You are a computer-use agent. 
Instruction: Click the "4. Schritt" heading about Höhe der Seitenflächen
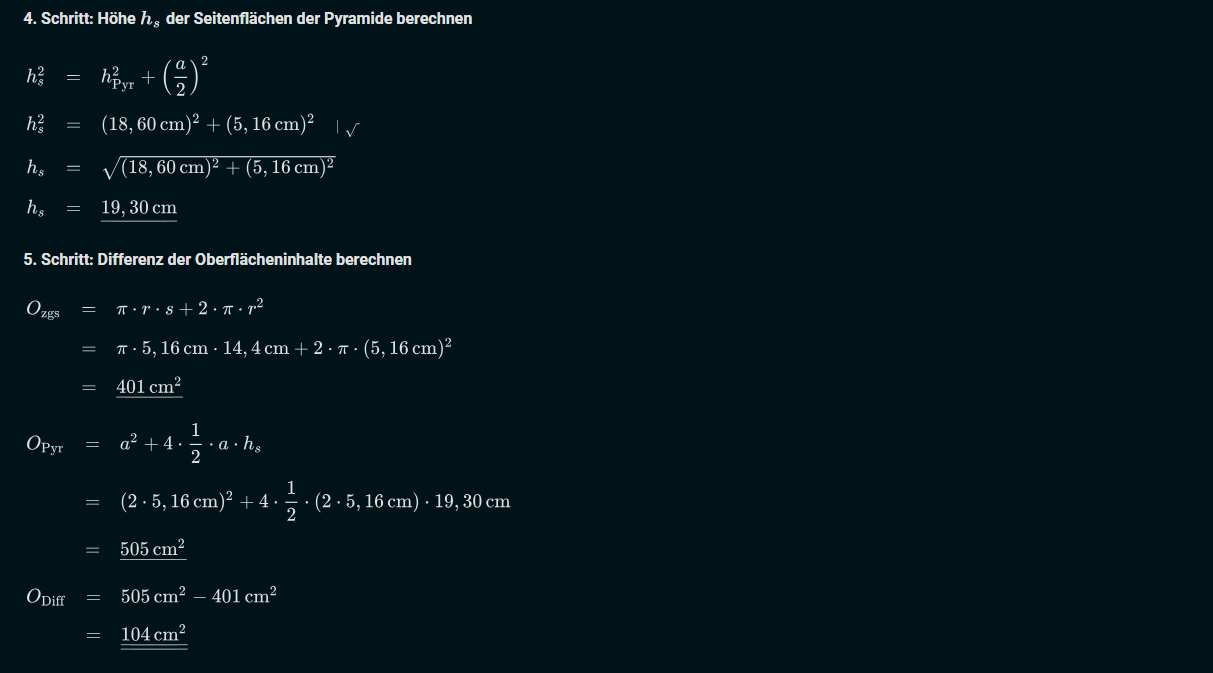point(248,19)
